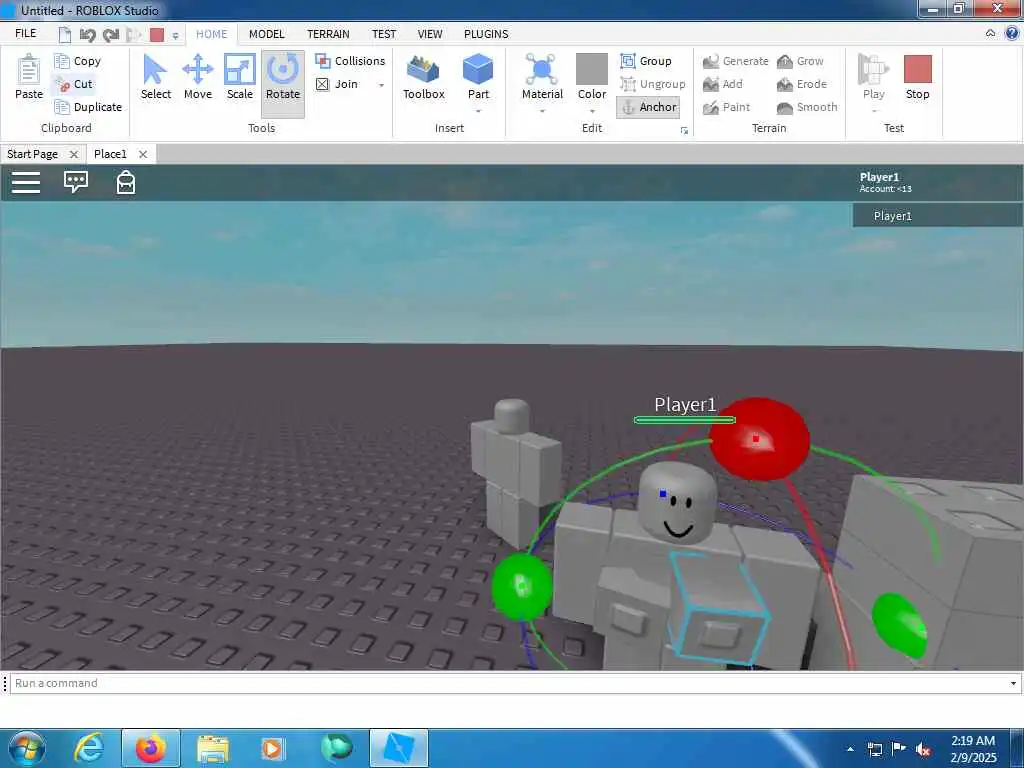Activate the Scale tool

pos(240,77)
